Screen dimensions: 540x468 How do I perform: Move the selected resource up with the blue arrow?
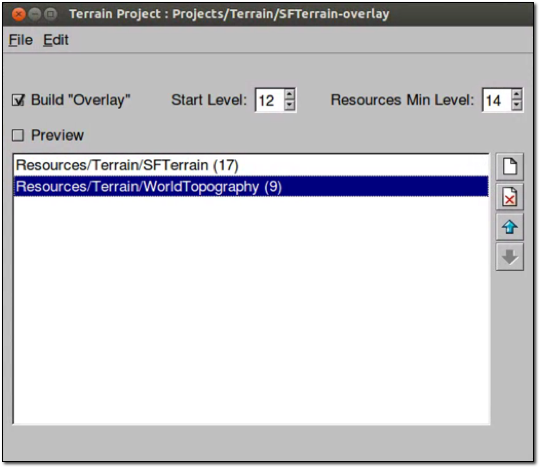[509, 227]
